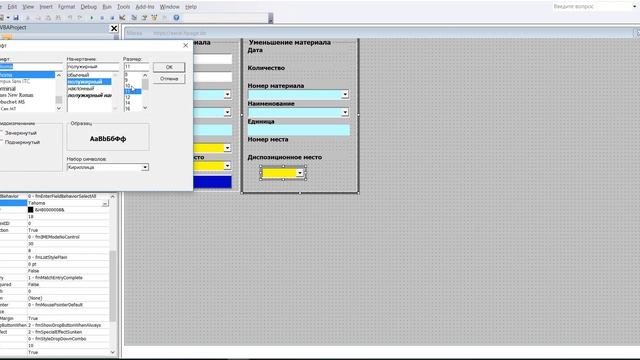The height and width of the screenshot is (360, 640).
Task: Click the Break pause icon
Action: (x=102, y=18)
